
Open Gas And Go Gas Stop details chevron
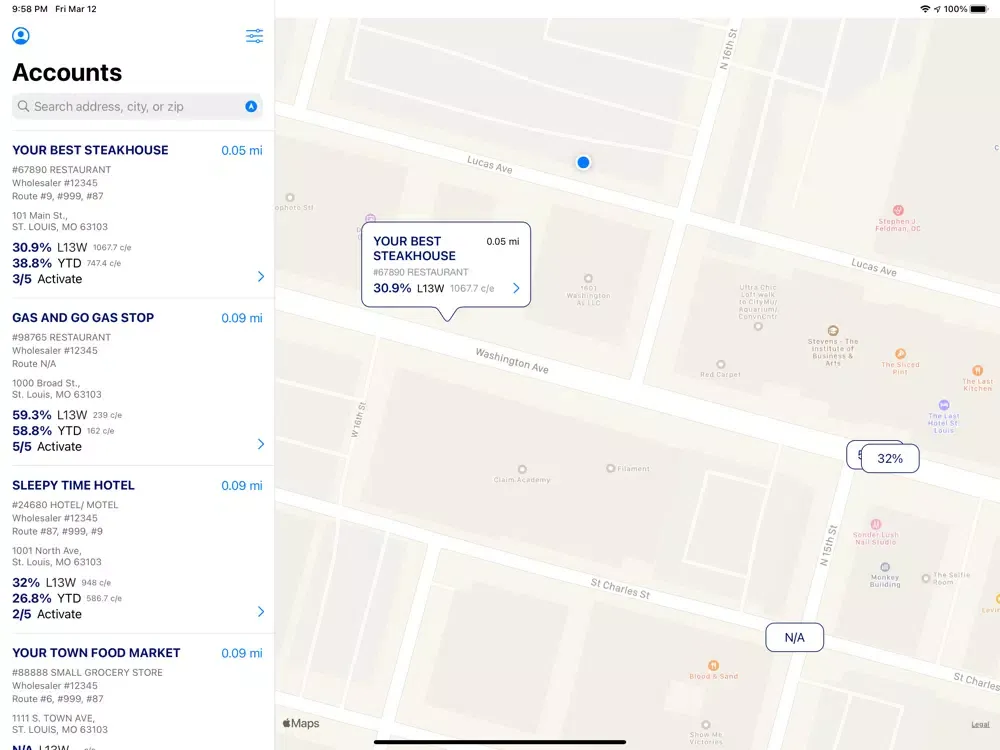(x=260, y=444)
